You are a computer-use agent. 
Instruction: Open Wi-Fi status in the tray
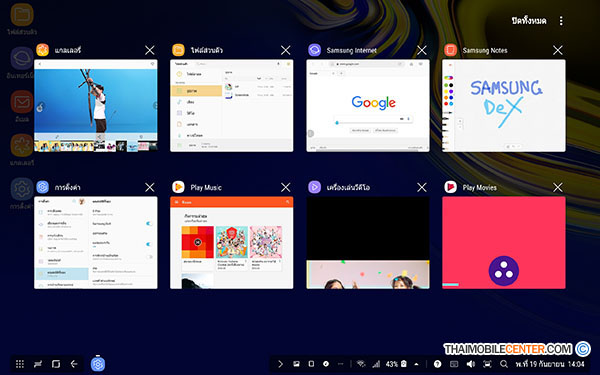pos(360,364)
